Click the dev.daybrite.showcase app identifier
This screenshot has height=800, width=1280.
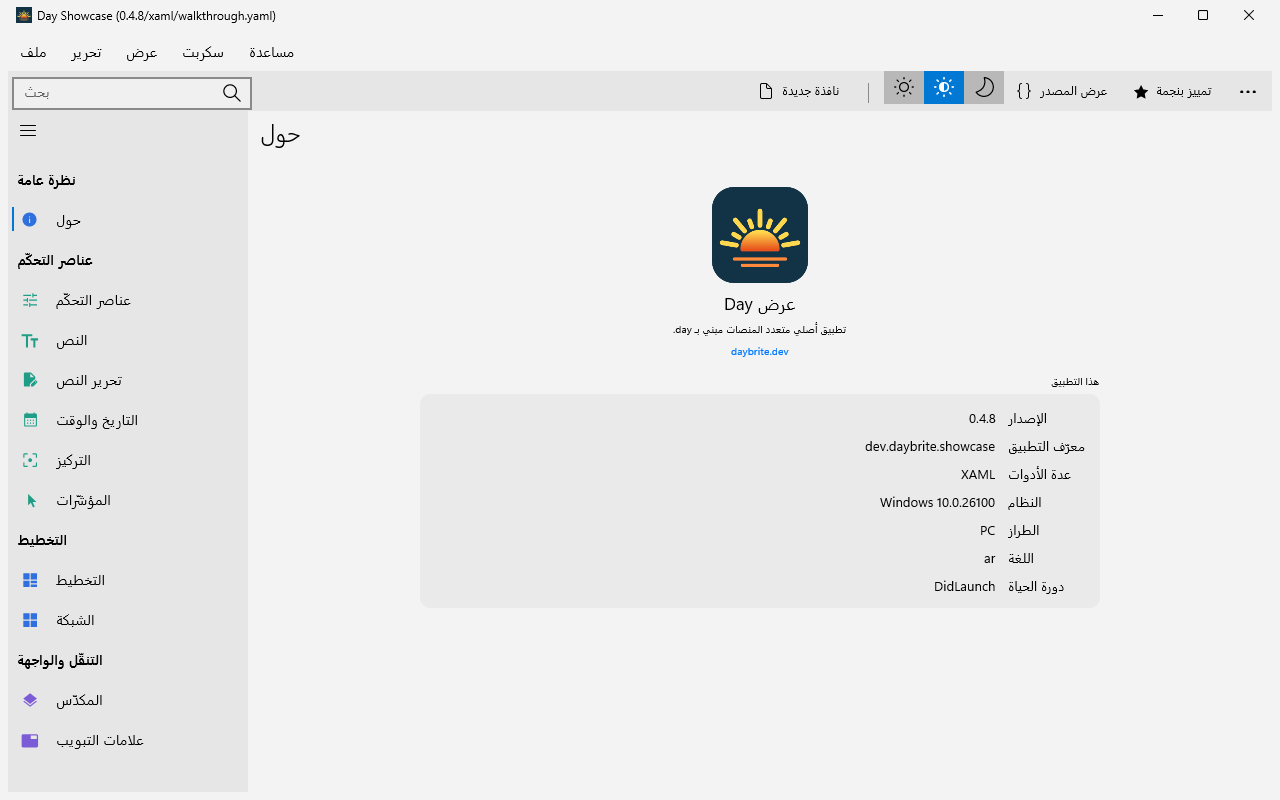click(930, 447)
